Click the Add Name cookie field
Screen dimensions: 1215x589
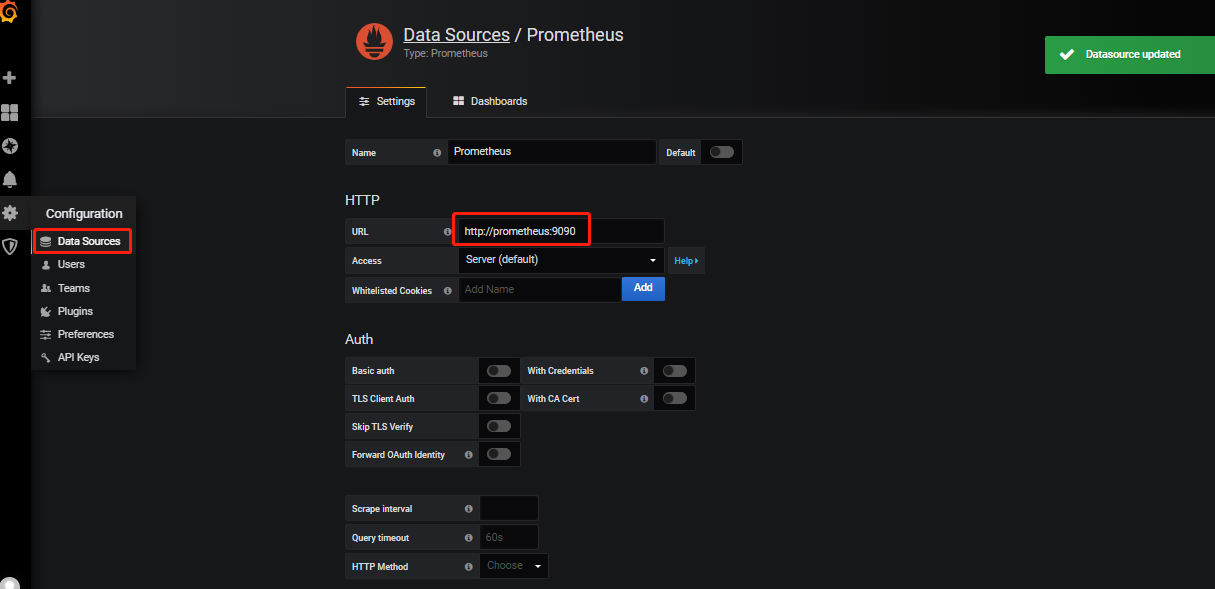(x=540, y=289)
